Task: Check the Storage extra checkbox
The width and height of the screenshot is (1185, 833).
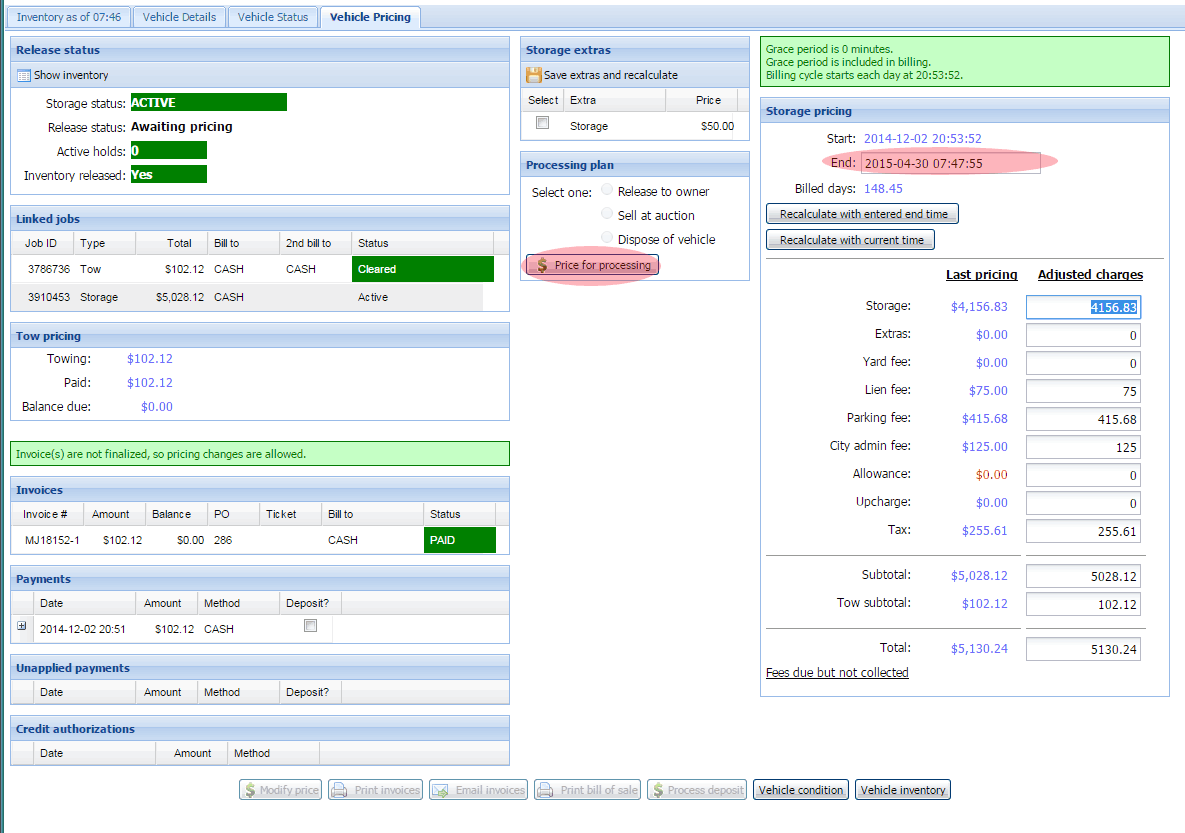Action: click(542, 123)
